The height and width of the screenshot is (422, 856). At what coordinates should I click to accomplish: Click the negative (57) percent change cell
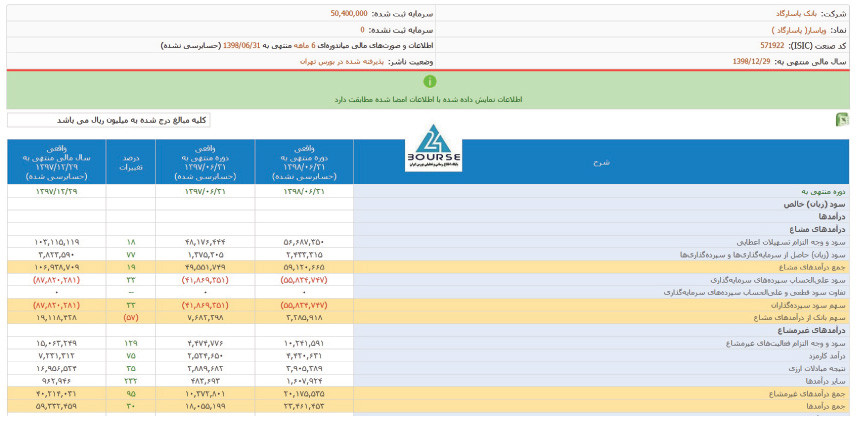131,317
